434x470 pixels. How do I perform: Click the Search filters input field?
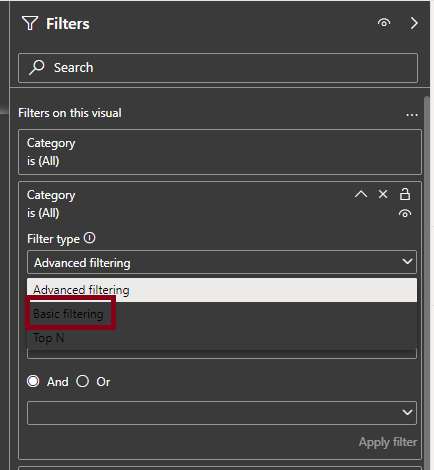coord(218,68)
